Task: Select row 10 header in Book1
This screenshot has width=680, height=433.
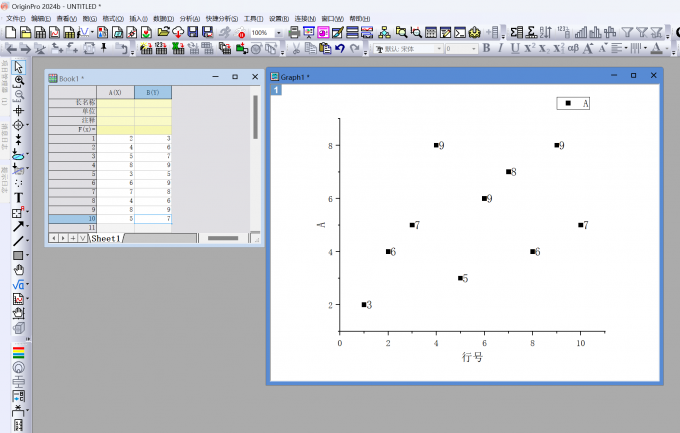Action: click(x=72, y=219)
